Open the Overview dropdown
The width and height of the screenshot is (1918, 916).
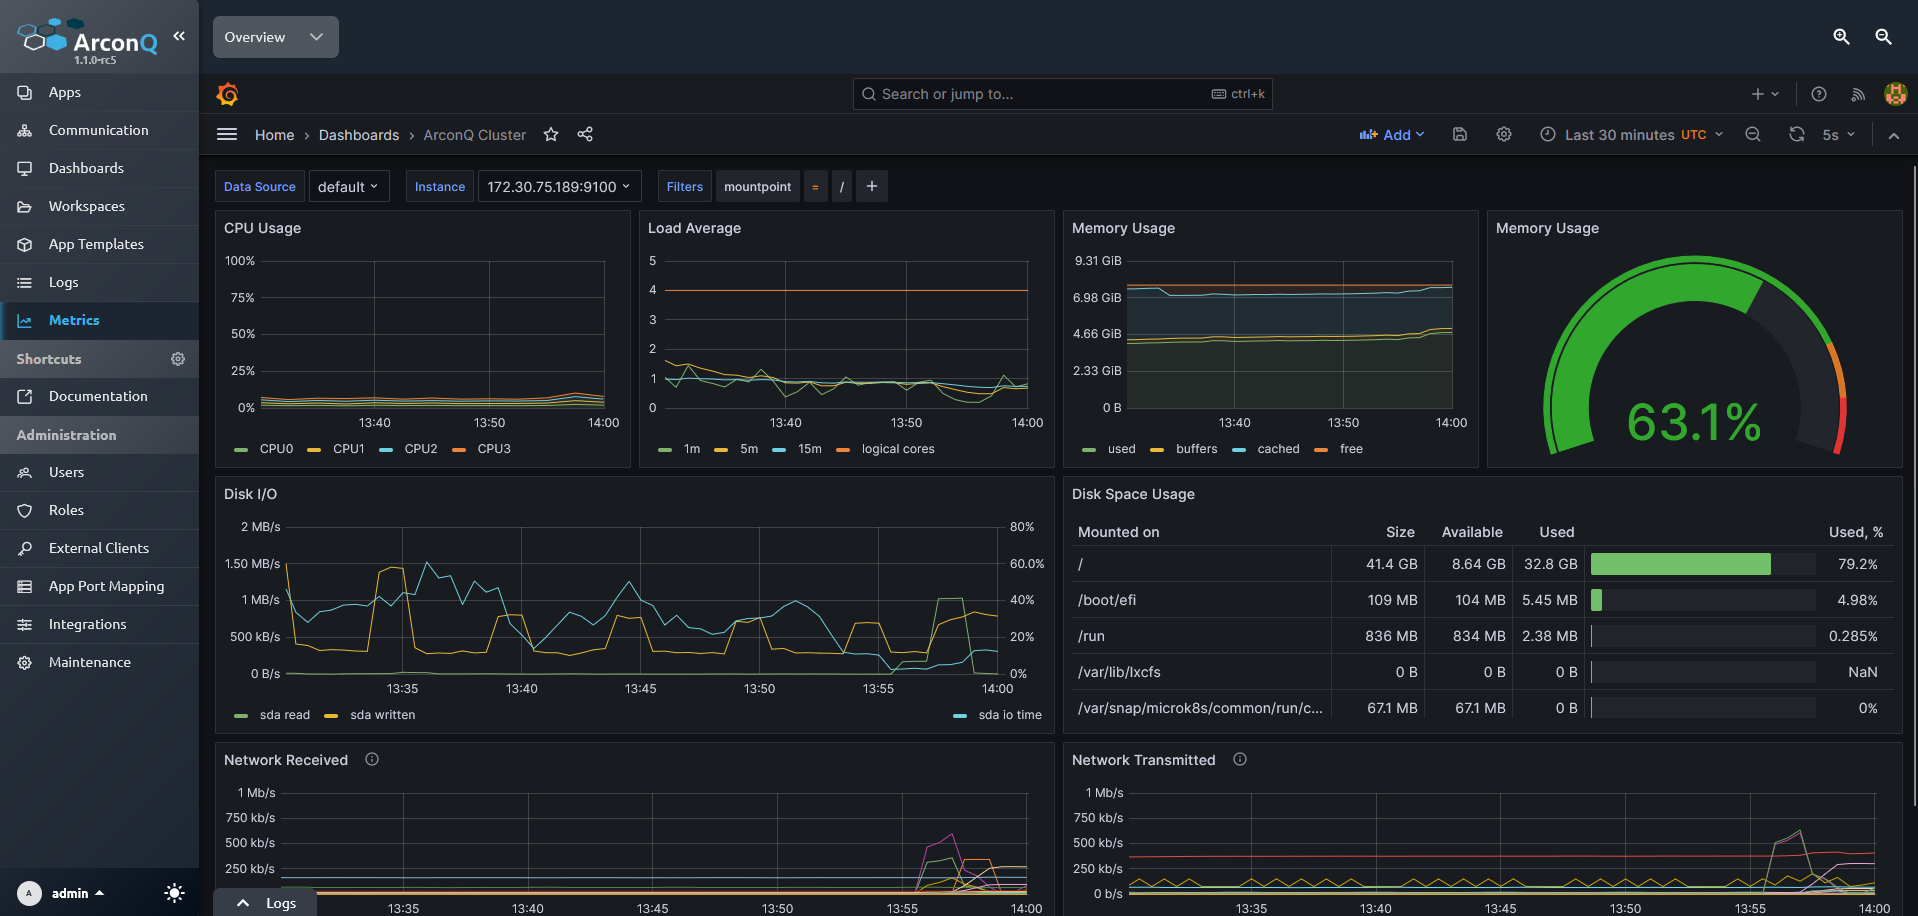pos(276,37)
